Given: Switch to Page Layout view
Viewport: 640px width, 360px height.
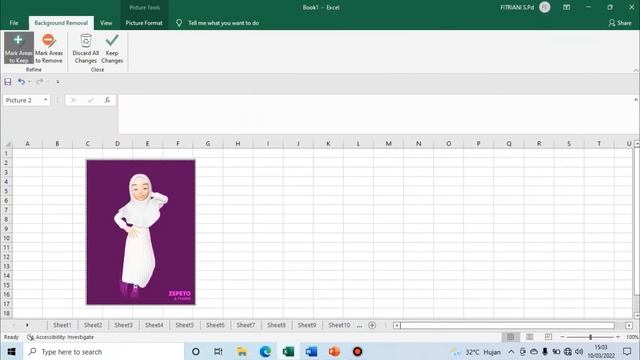Looking at the screenshot, I should coord(529,337).
